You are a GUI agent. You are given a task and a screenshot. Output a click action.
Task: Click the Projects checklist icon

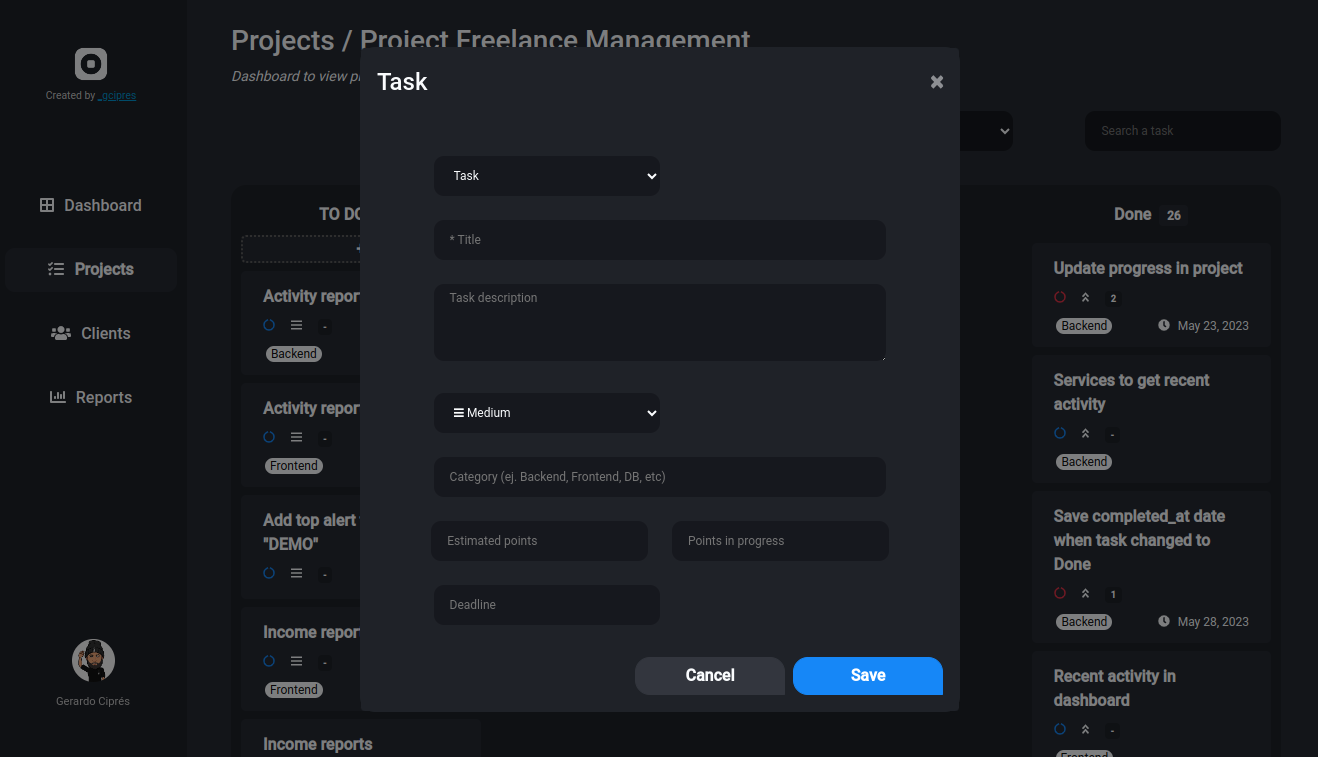(56, 269)
